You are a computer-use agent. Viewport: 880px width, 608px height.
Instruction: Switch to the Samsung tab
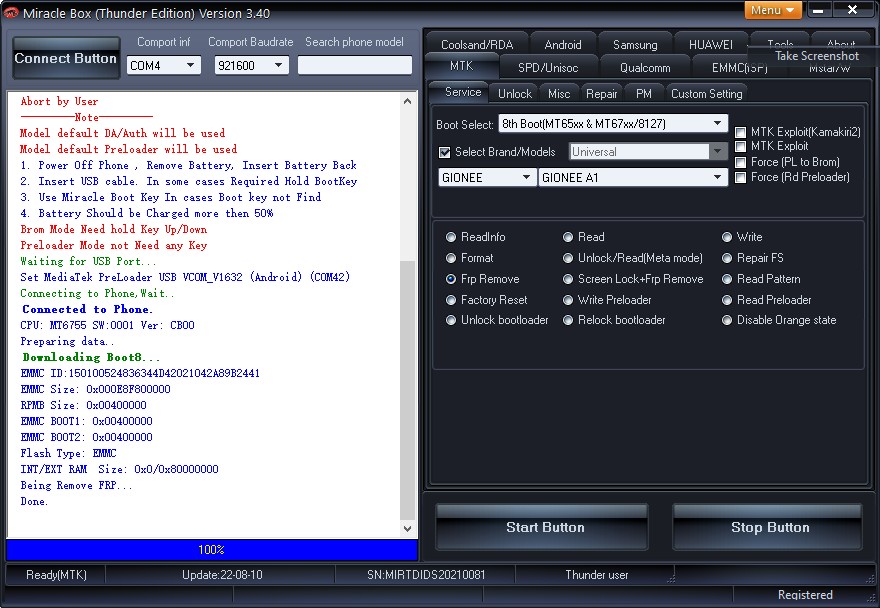[x=635, y=44]
